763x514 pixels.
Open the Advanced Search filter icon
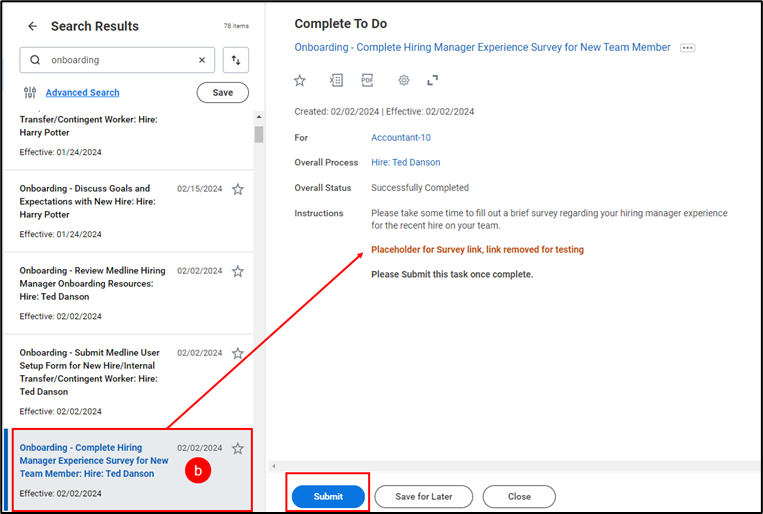[x=30, y=93]
